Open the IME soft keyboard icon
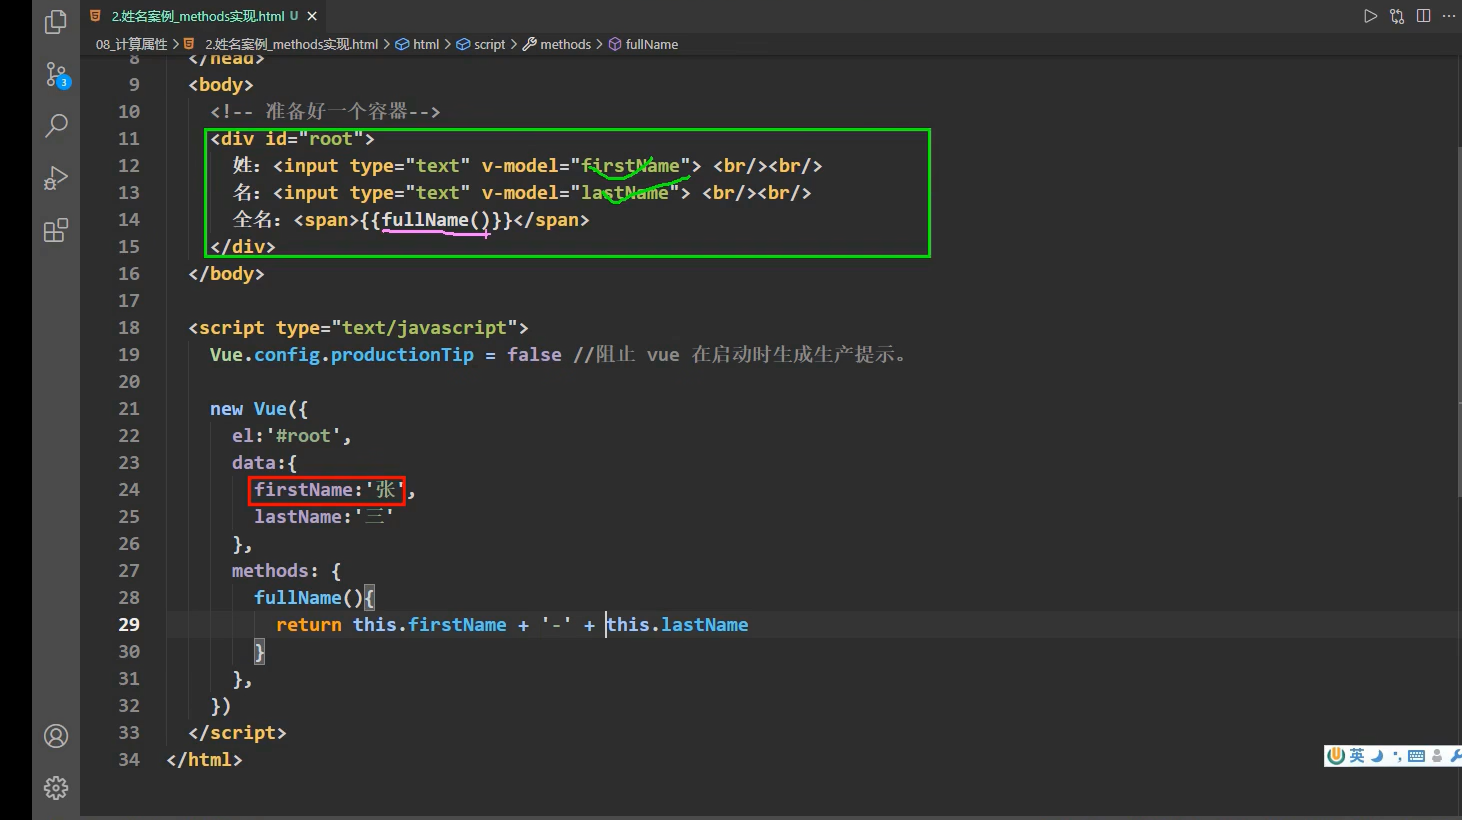Screen dimensions: 1462x820 pyautogui.click(x=1416, y=756)
